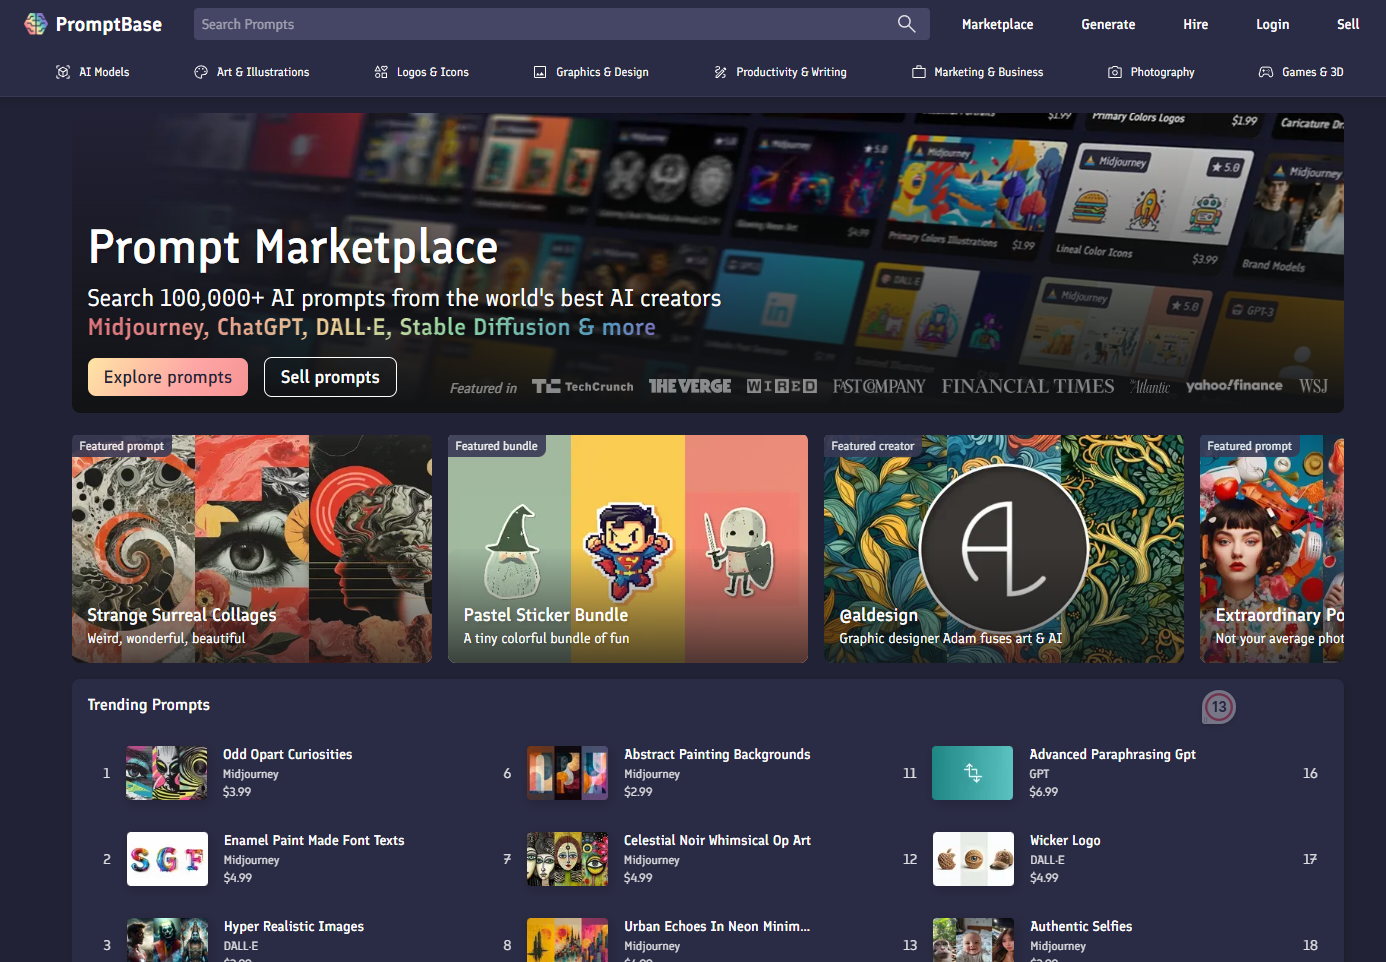Open the Strange Surreal Collages featured card
This screenshot has width=1386, height=962.
252,549
